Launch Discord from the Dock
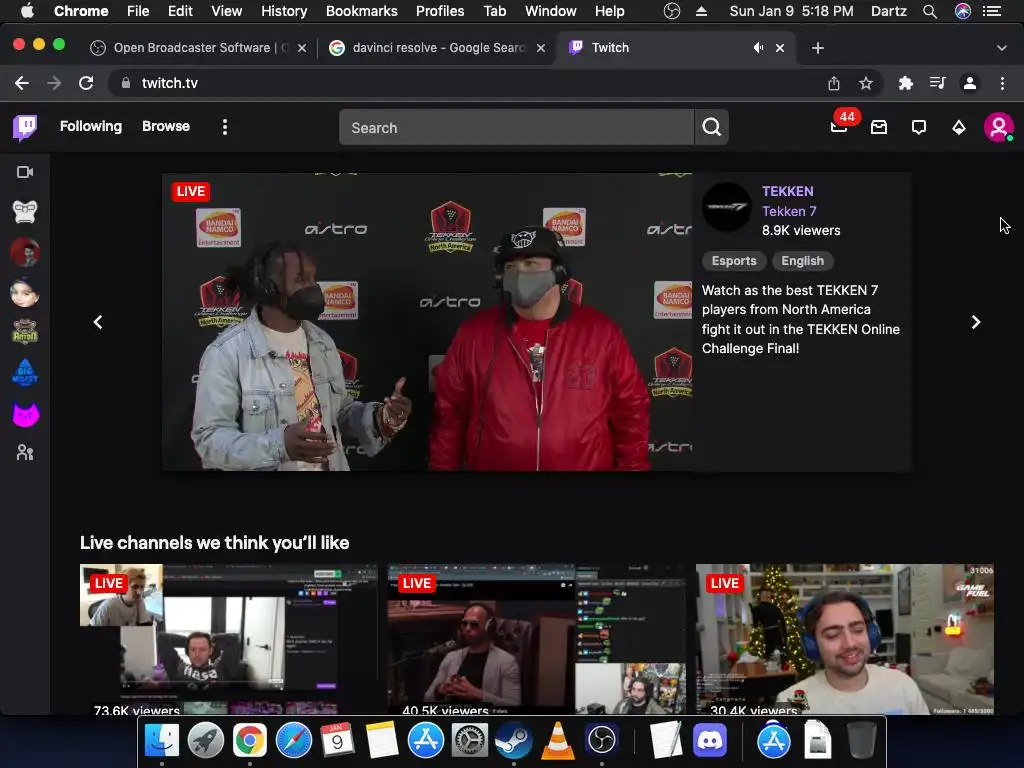The image size is (1024, 768). pyautogui.click(x=710, y=740)
